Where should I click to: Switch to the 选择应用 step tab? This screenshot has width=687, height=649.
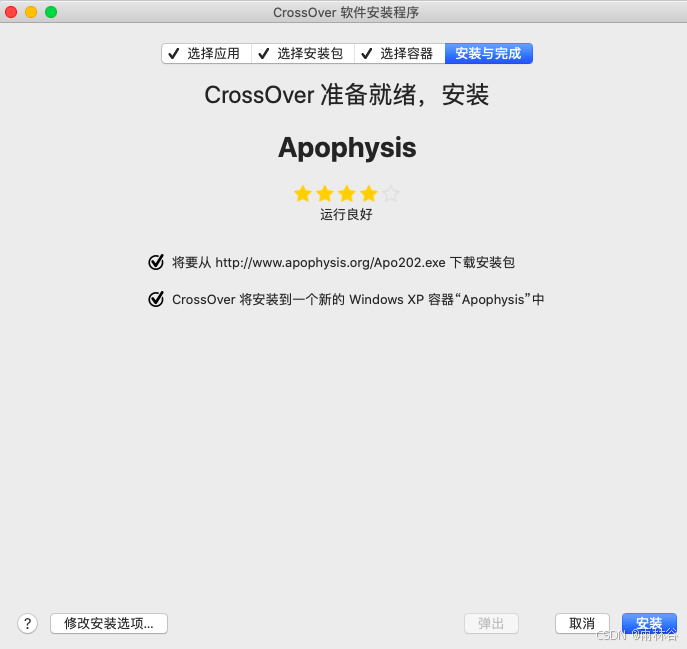pyautogui.click(x=206, y=53)
